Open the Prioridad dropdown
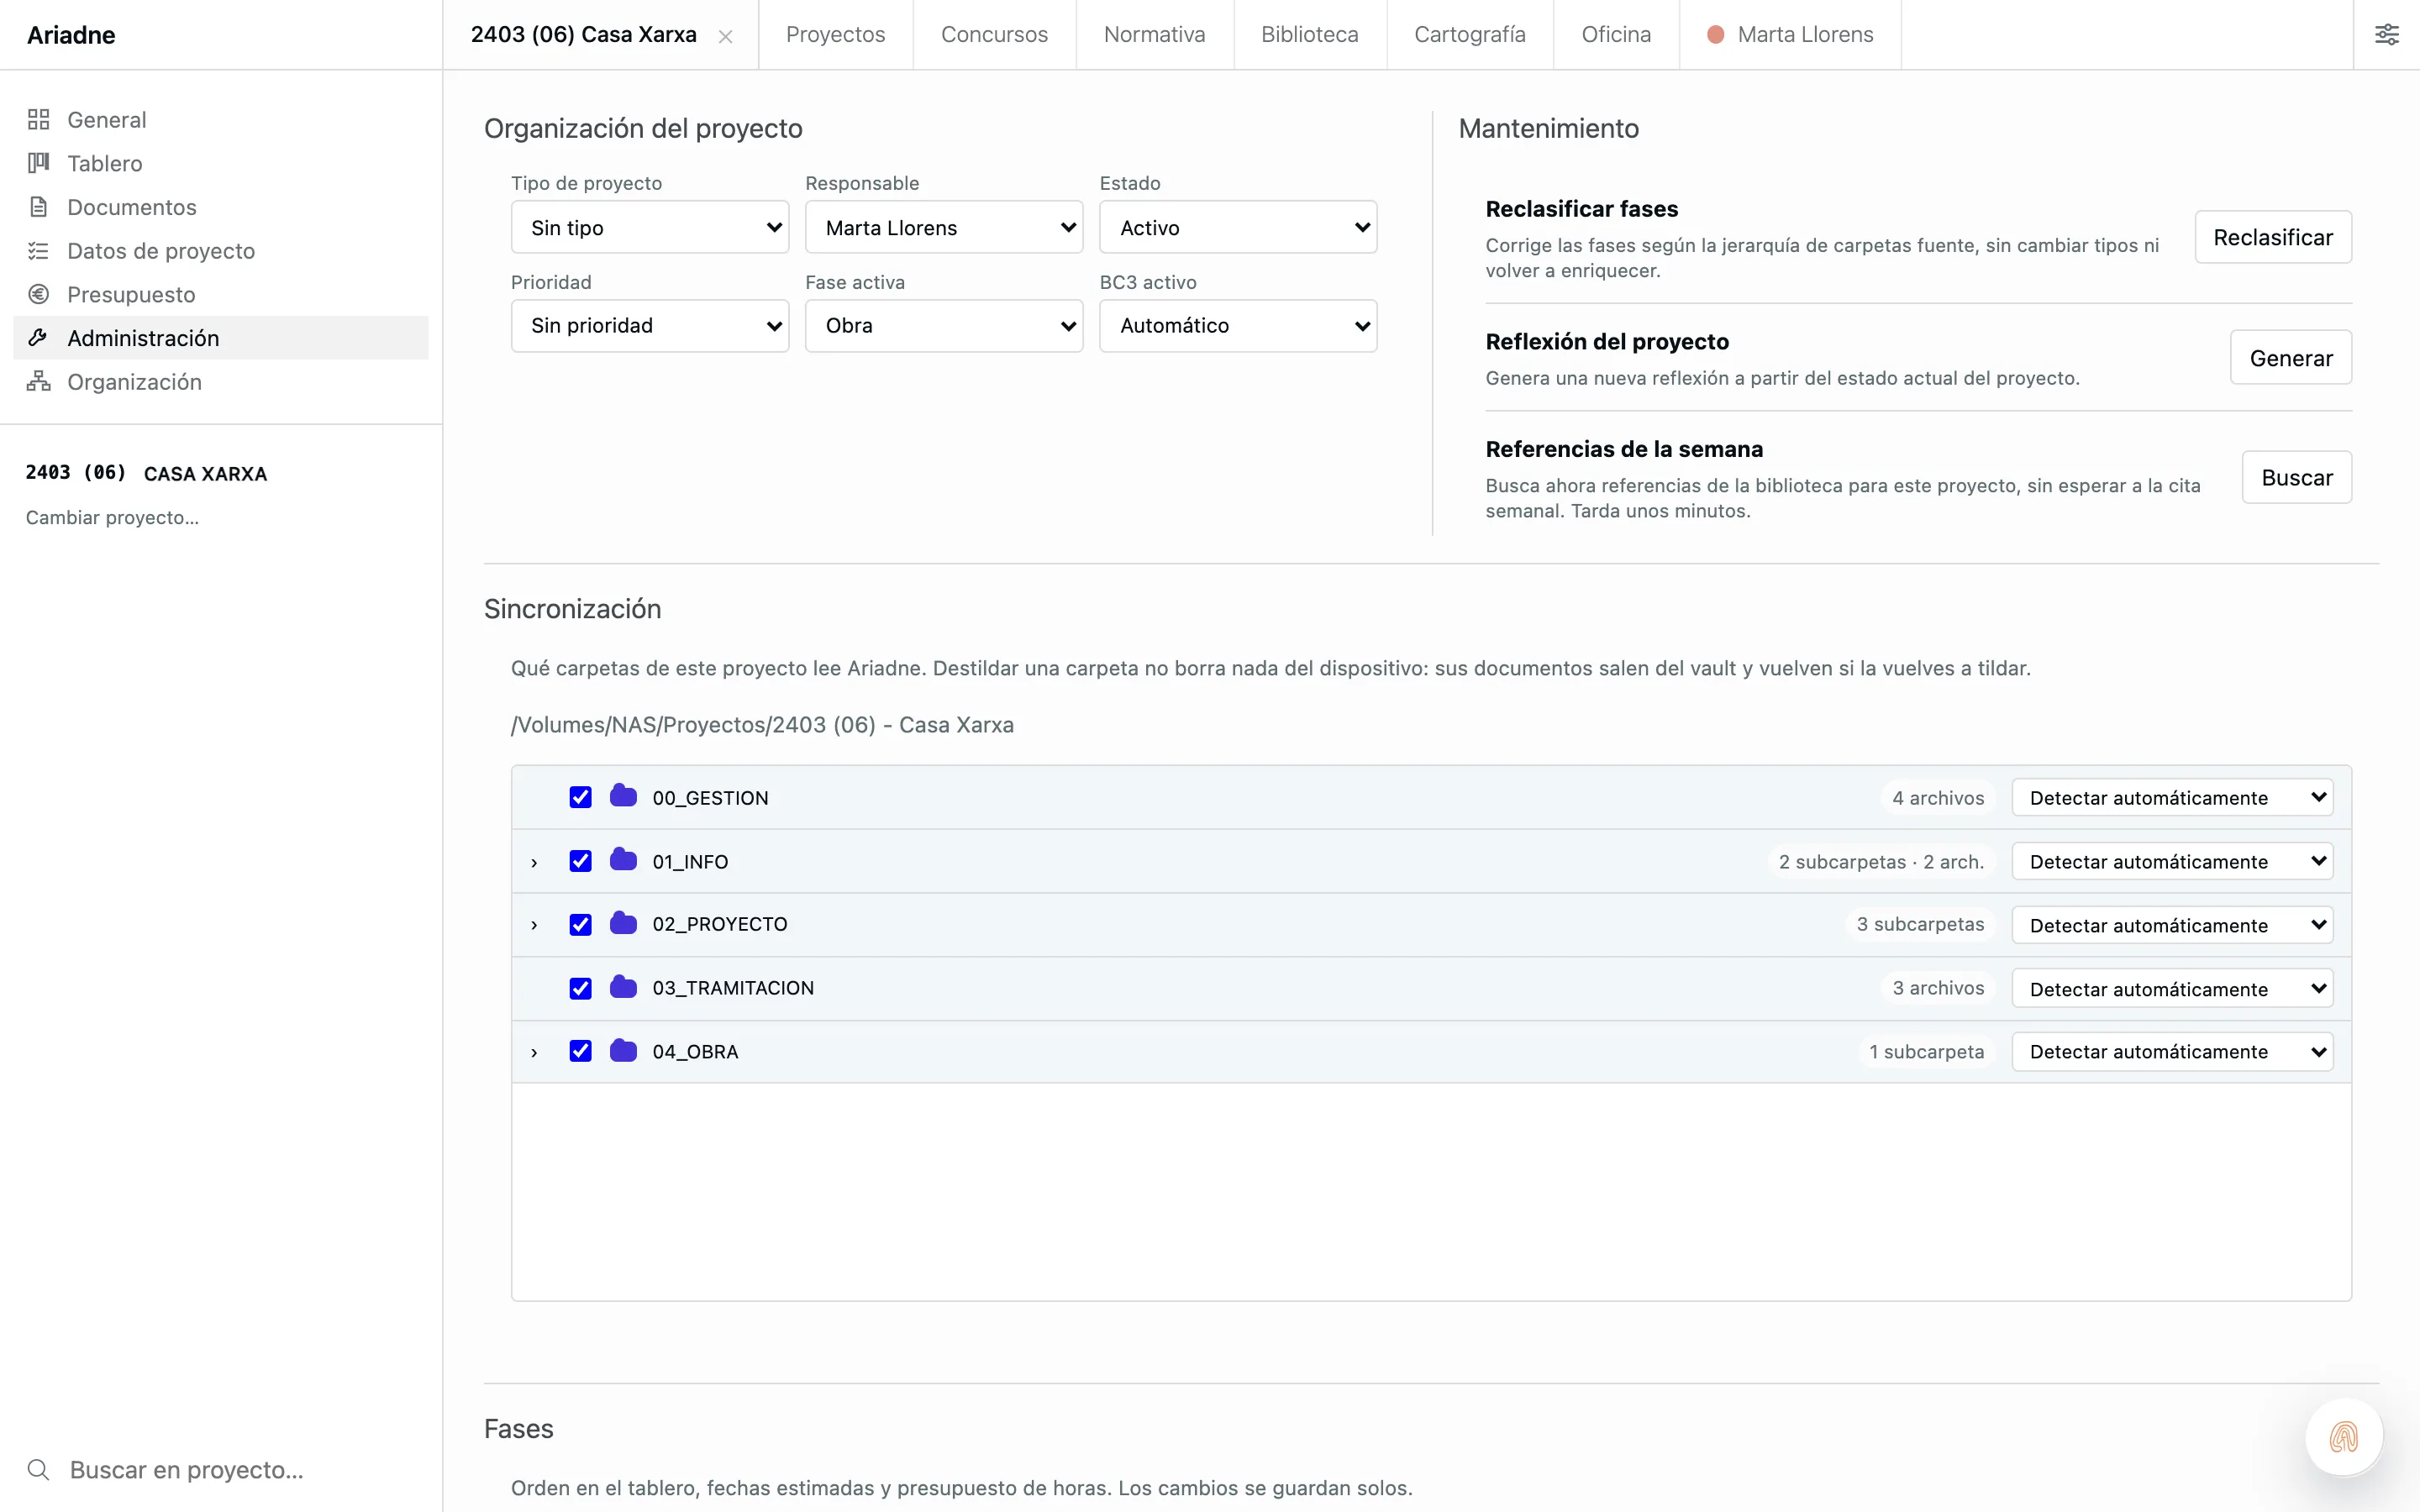 (650, 325)
